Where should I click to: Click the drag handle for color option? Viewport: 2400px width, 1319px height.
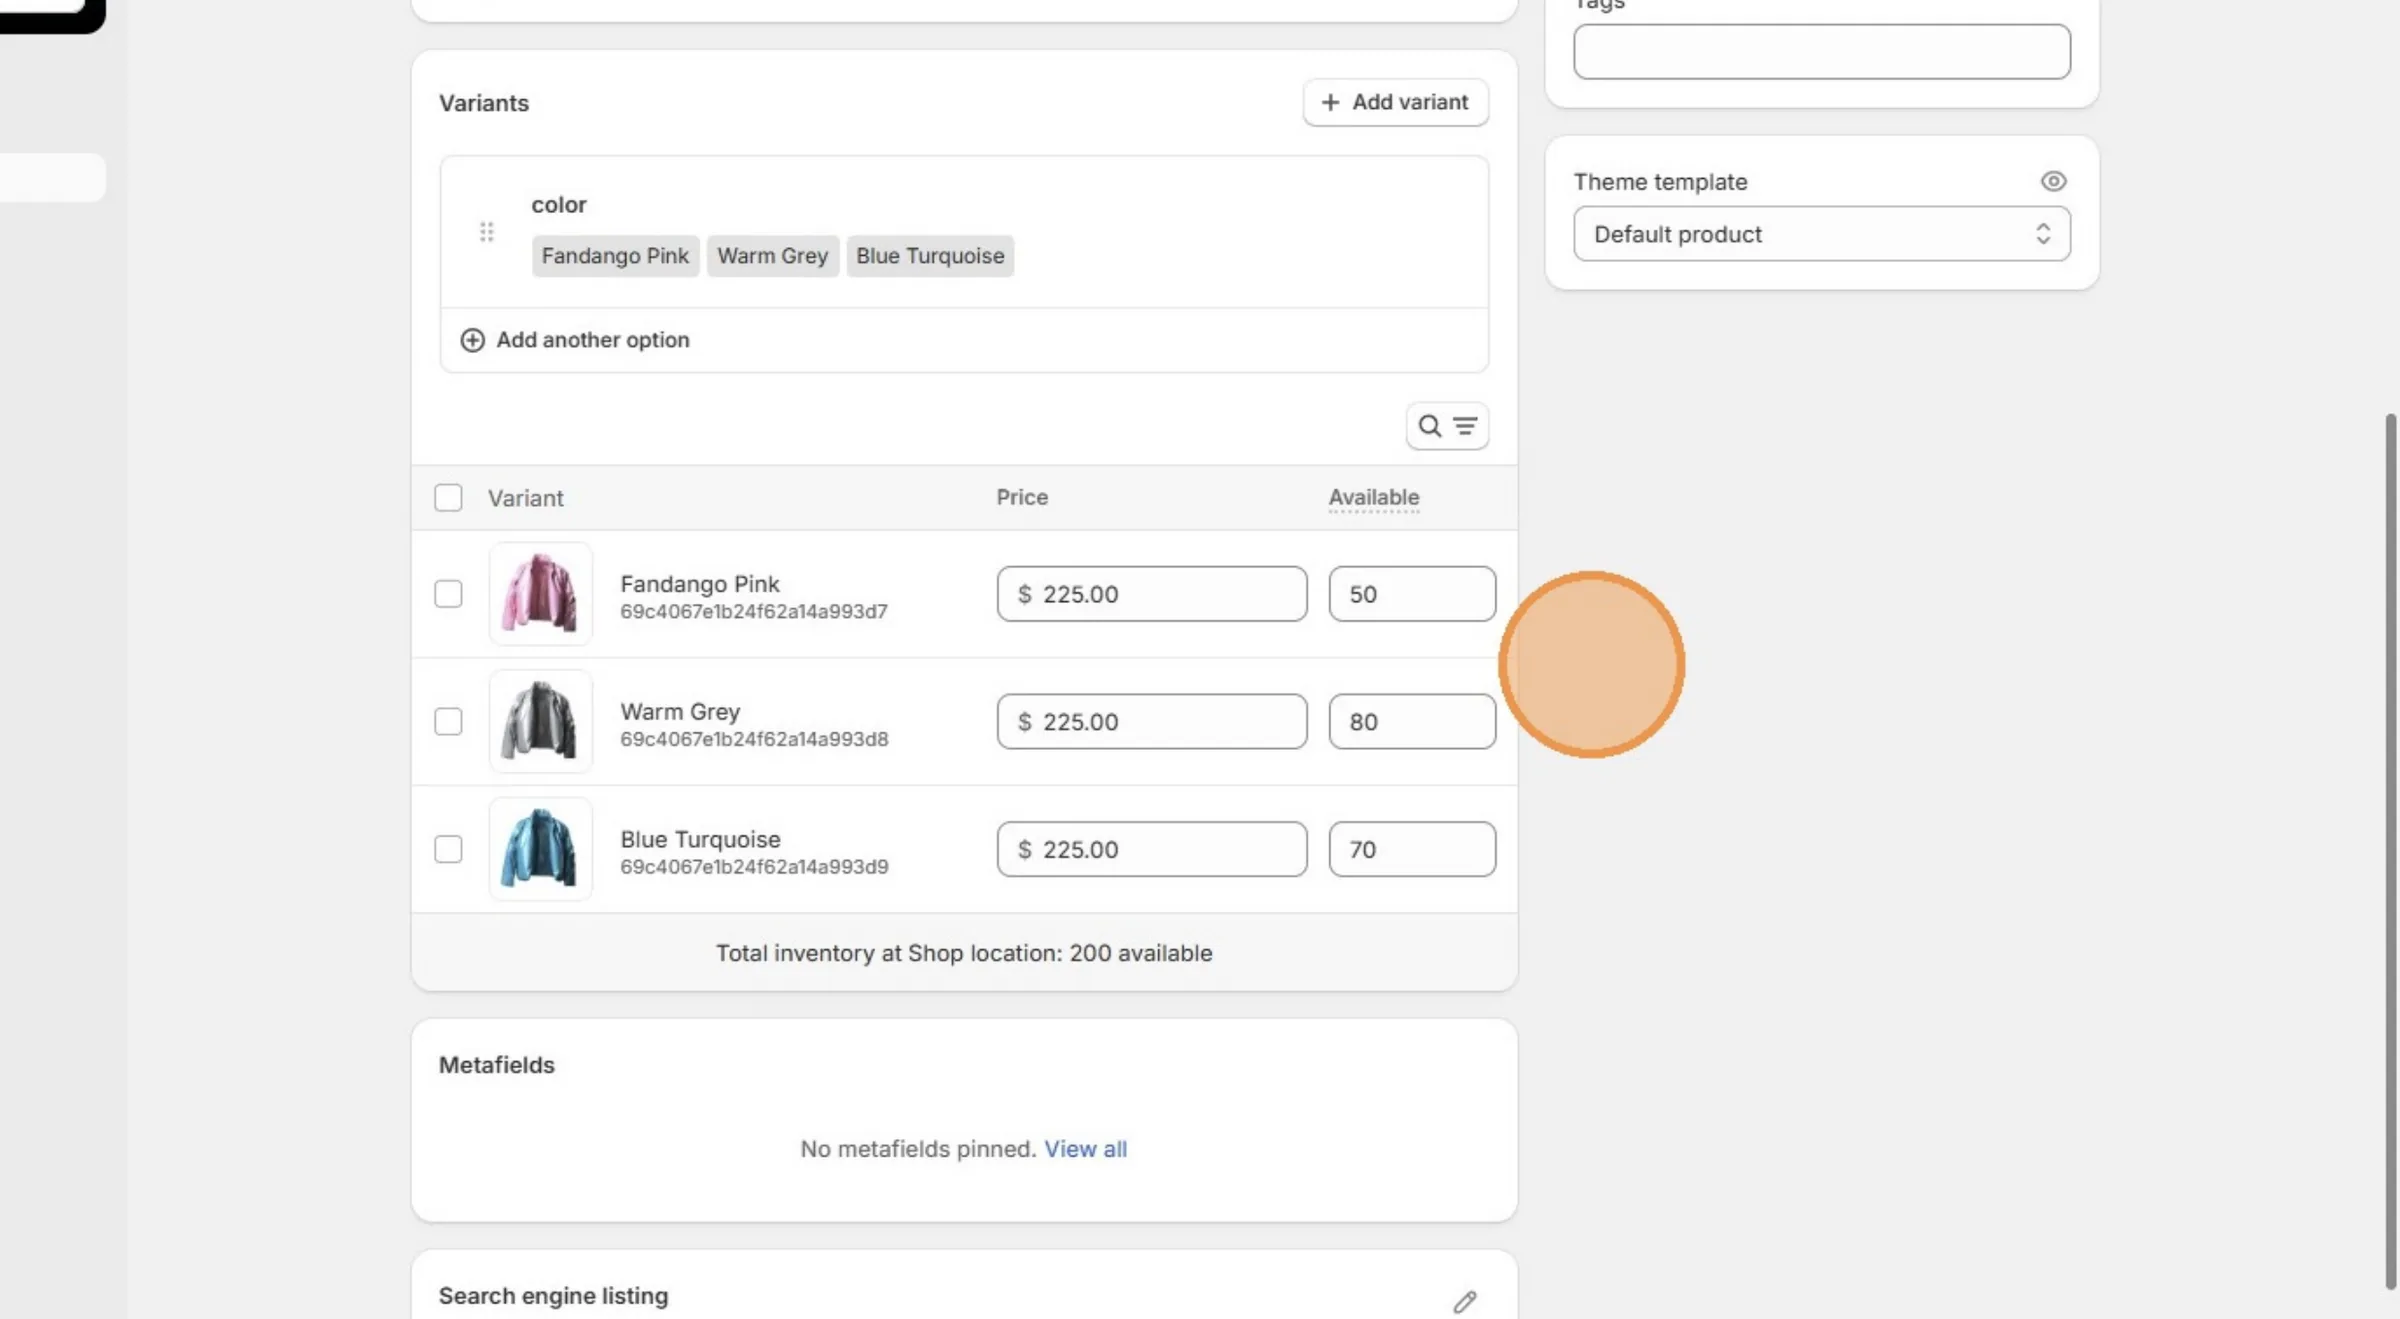point(486,232)
